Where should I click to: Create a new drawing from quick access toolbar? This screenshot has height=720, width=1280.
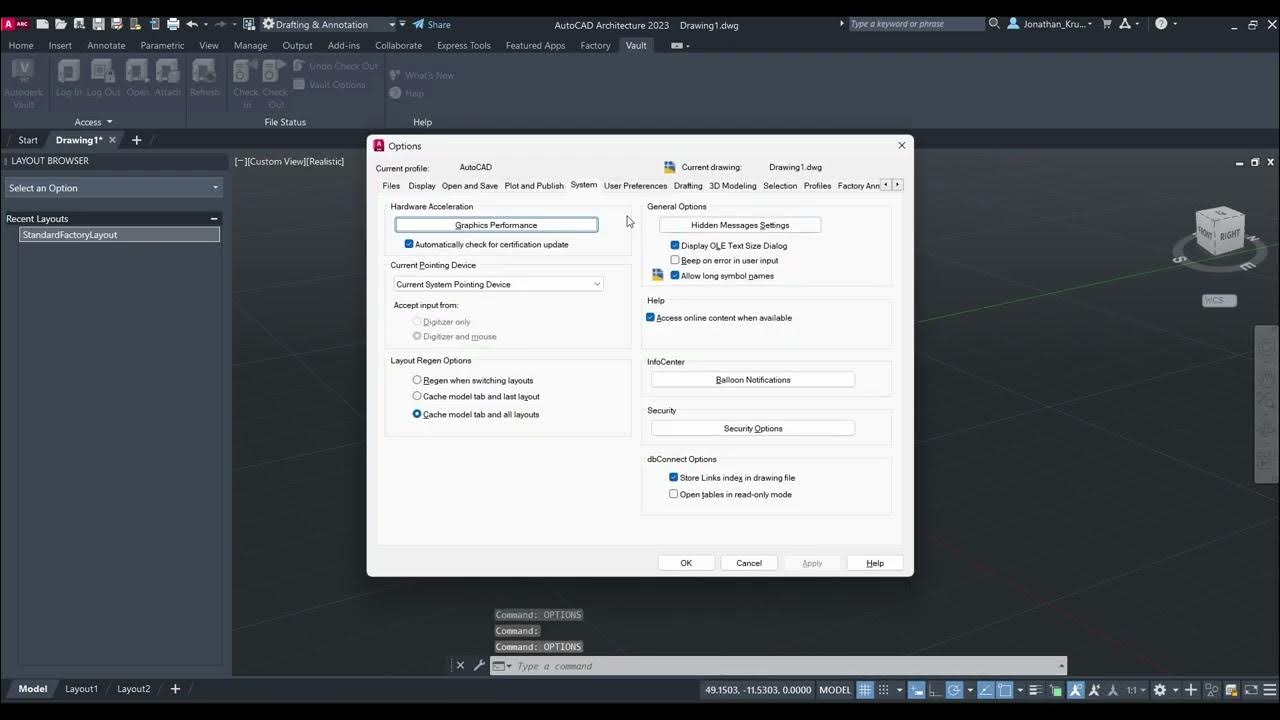(x=43, y=24)
